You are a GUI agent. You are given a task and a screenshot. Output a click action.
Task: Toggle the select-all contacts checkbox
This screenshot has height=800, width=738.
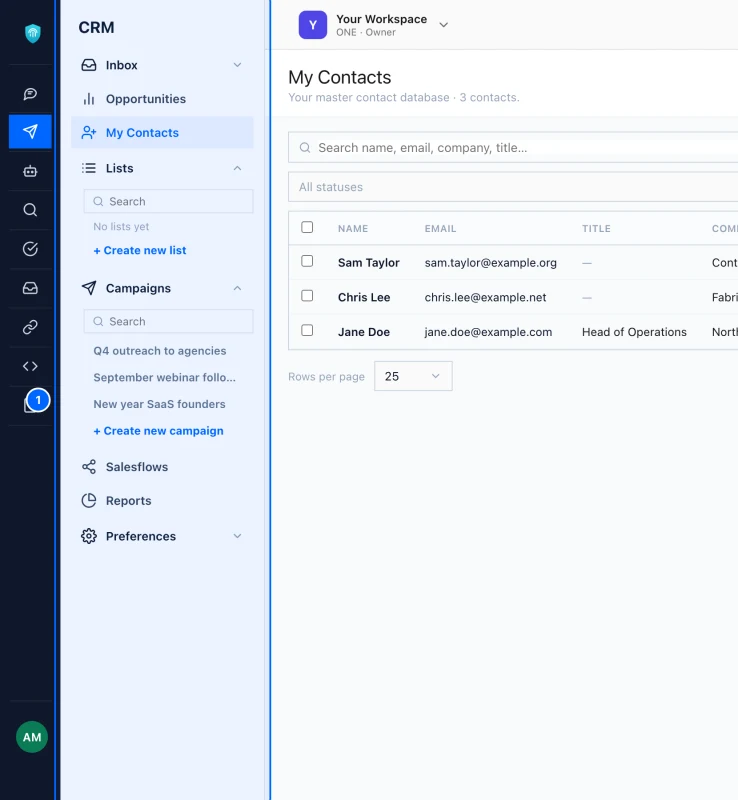click(x=307, y=227)
